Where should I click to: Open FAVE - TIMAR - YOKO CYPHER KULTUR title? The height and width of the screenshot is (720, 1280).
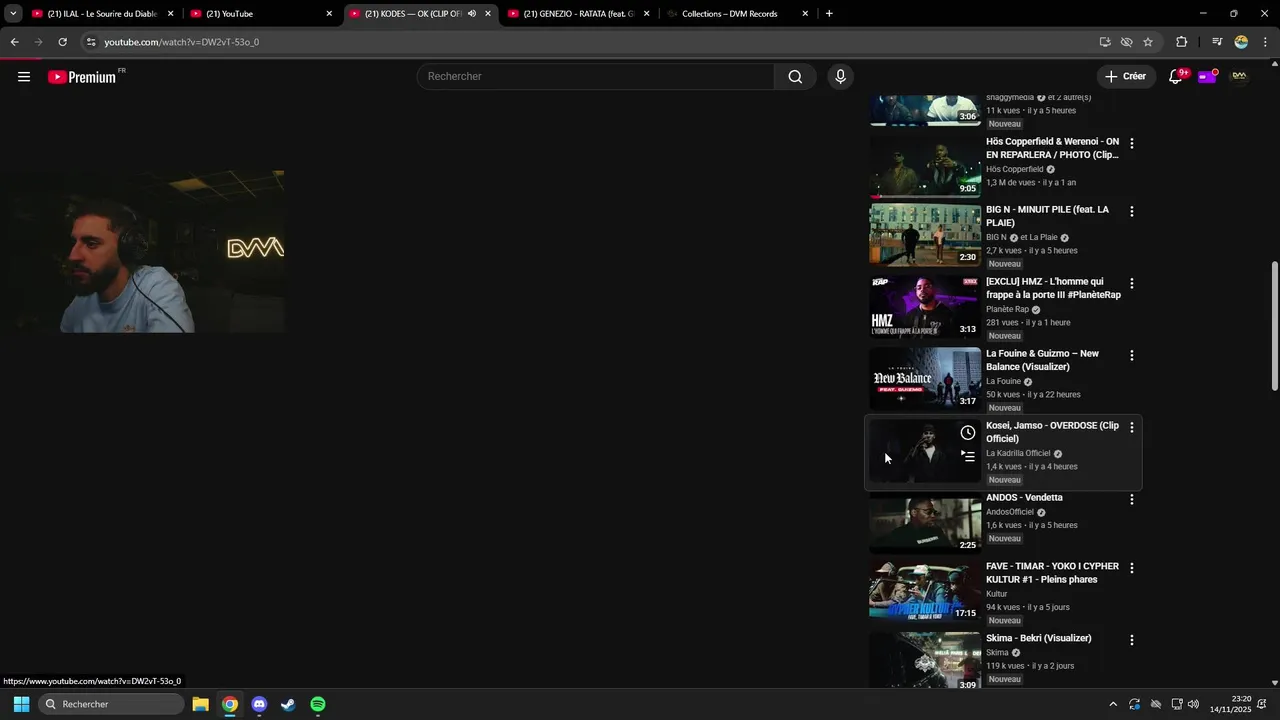point(1052,573)
